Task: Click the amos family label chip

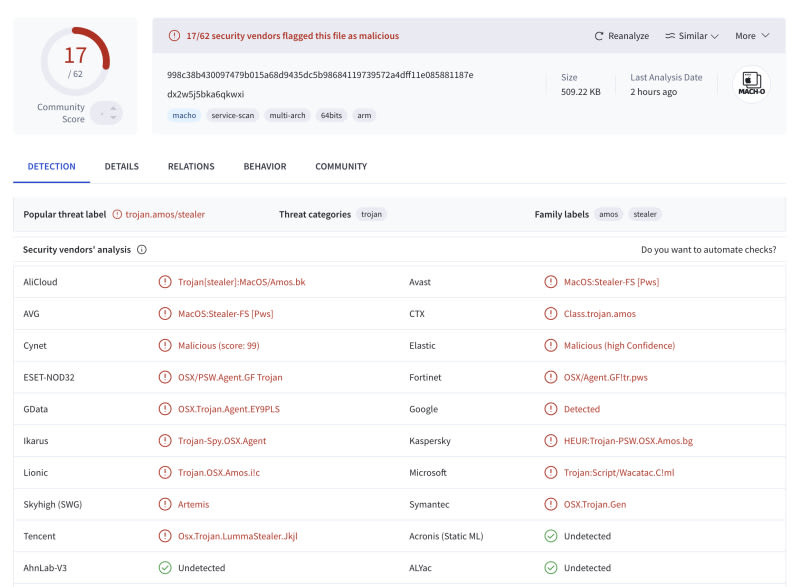Action: click(607, 214)
